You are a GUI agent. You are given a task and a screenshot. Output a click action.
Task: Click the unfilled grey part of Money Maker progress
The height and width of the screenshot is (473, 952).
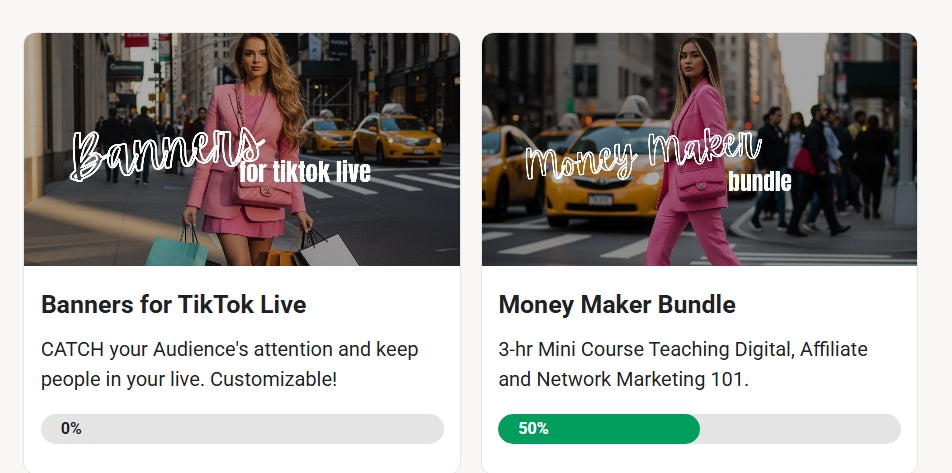(800, 429)
